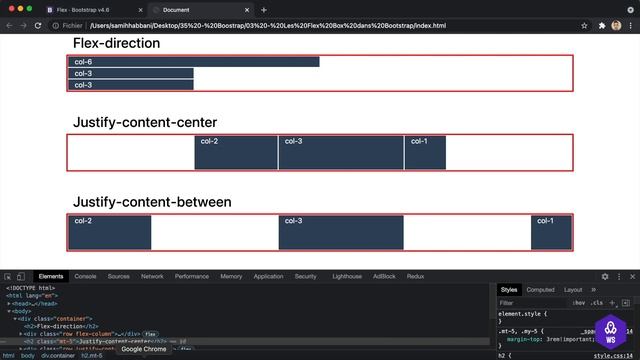Click the element.style rule
The height and width of the screenshot is (360, 640).
pyautogui.click(x=522, y=314)
